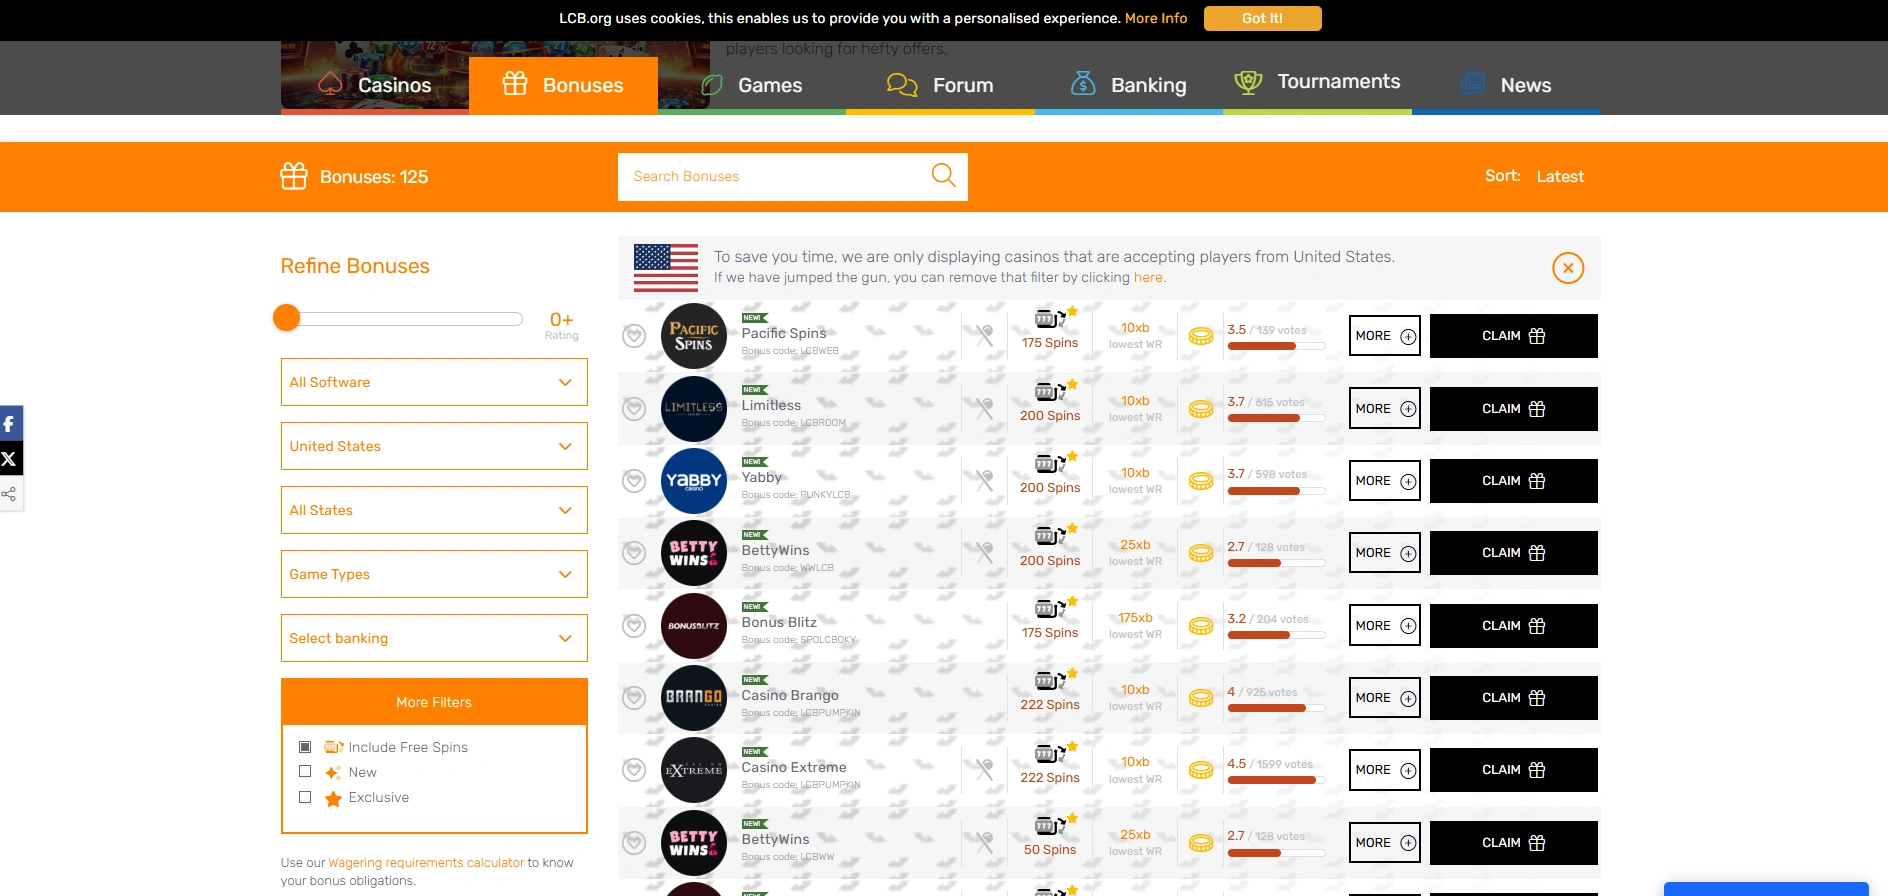
Task: Expand the All States dropdown
Action: 434,510
